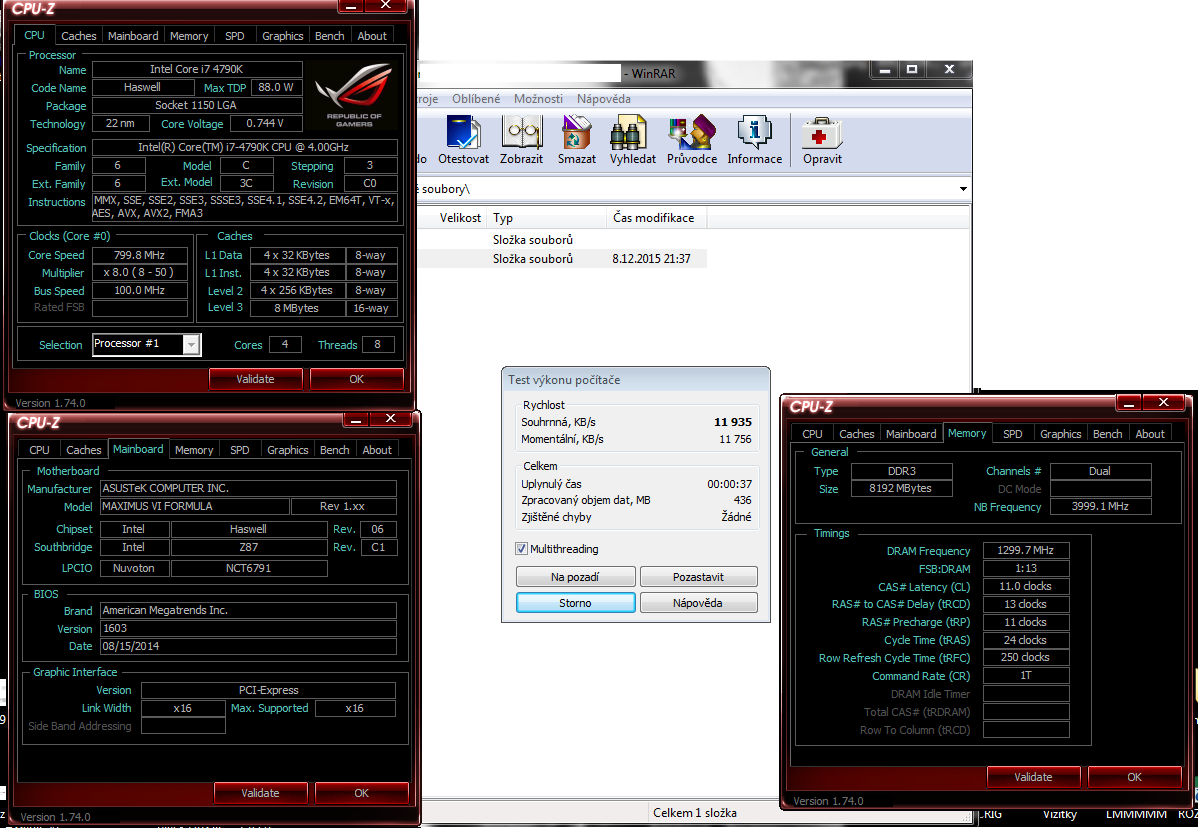Click the Threads count 8 field

click(x=377, y=344)
